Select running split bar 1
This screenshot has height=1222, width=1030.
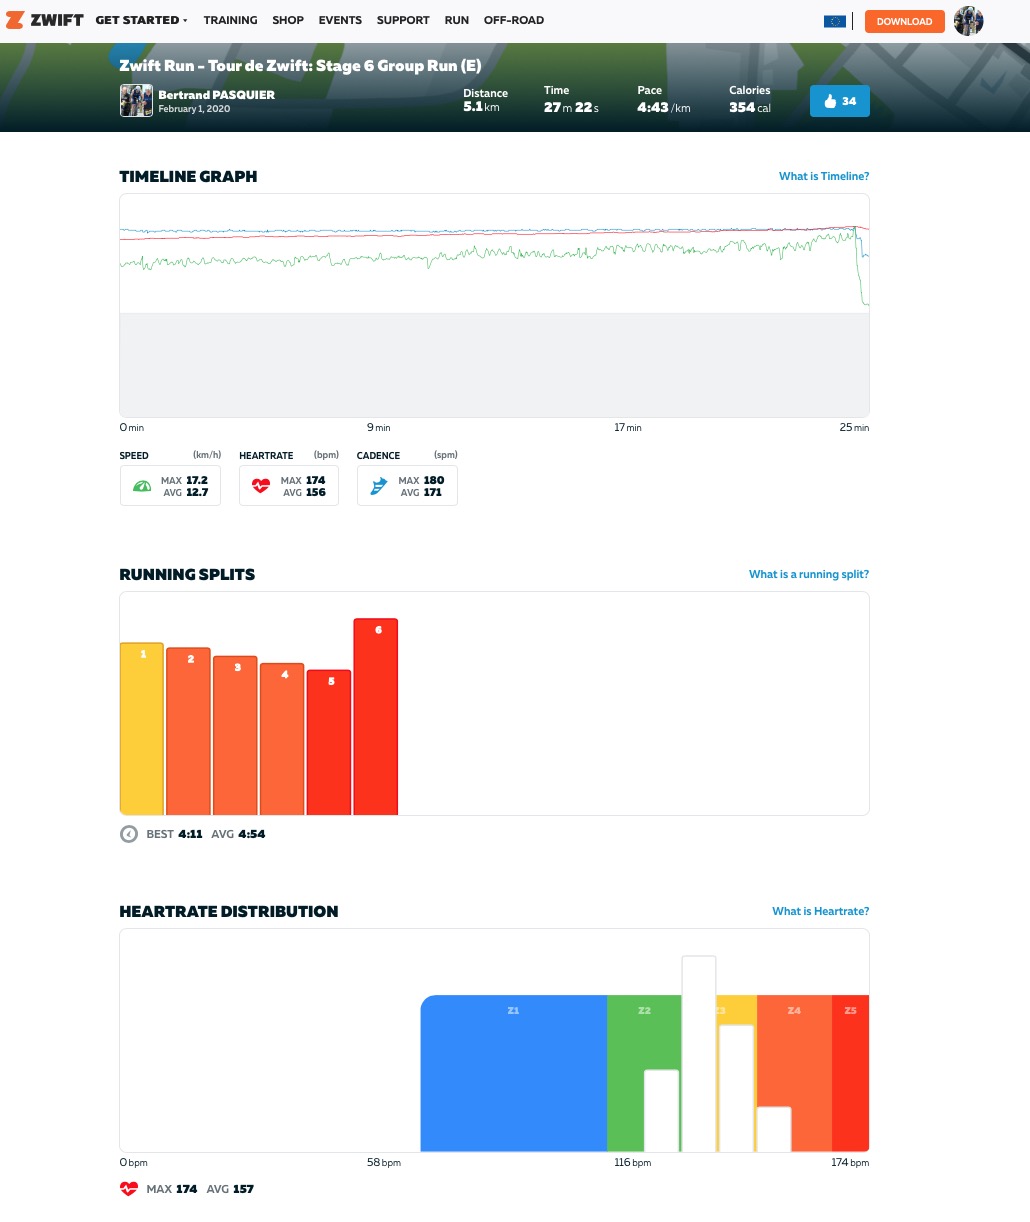(142, 729)
